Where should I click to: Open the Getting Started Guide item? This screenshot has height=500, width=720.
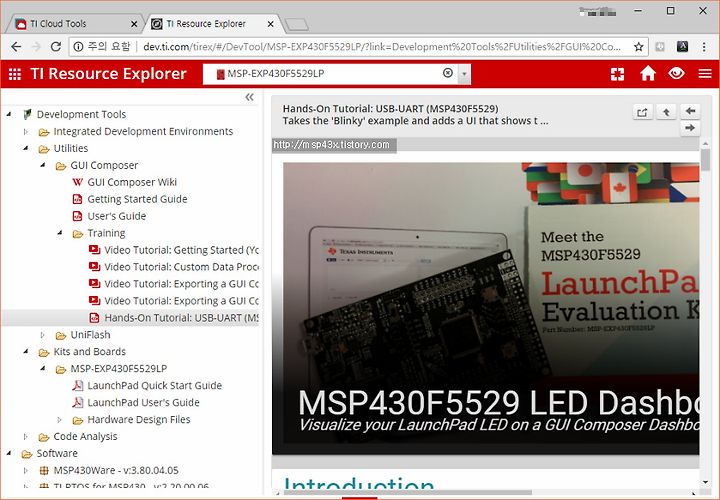(137, 199)
